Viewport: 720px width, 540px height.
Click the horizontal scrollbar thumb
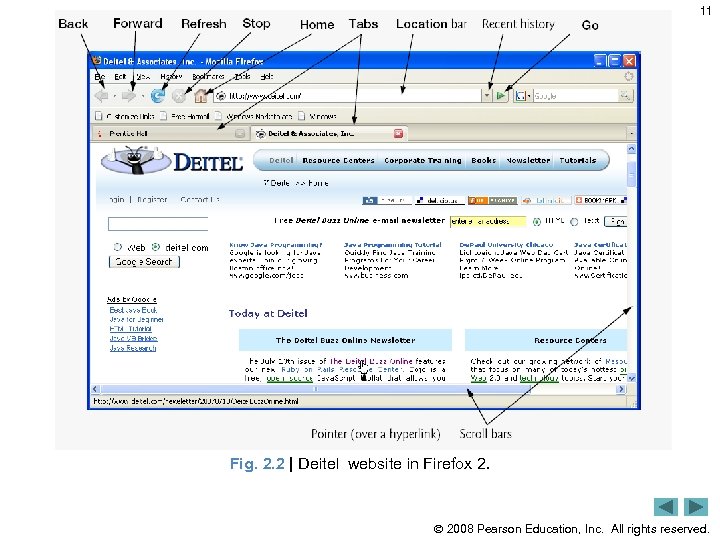[315, 389]
